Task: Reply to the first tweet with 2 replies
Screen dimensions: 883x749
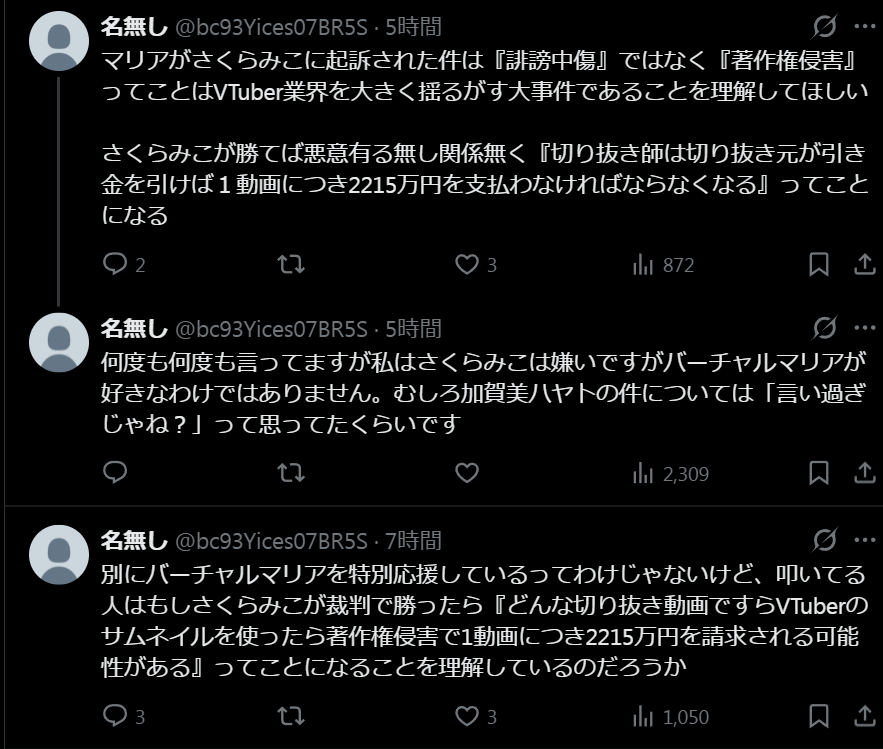Action: pyautogui.click(x=116, y=265)
